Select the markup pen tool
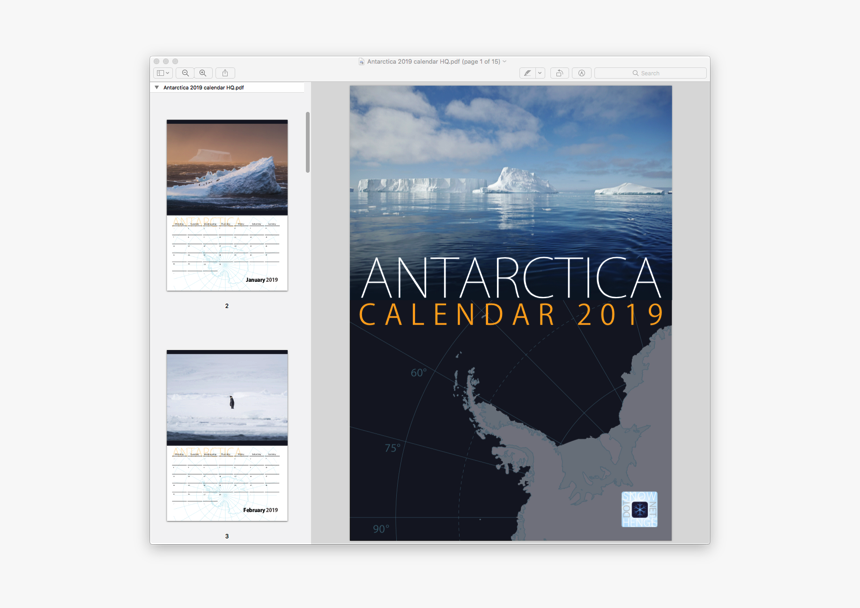This screenshot has width=860, height=608. pyautogui.click(x=527, y=73)
